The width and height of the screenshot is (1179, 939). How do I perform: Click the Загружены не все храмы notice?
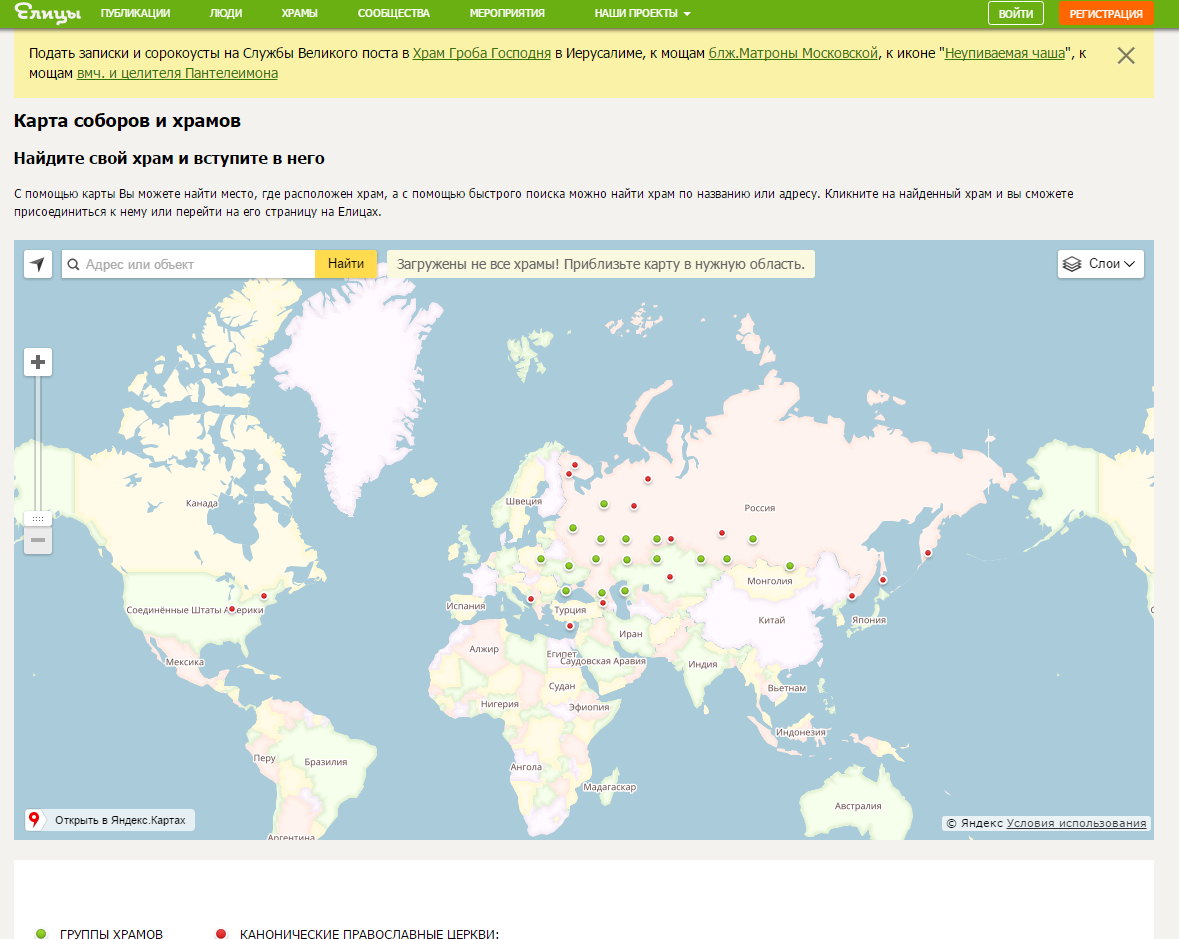pyautogui.click(x=601, y=264)
